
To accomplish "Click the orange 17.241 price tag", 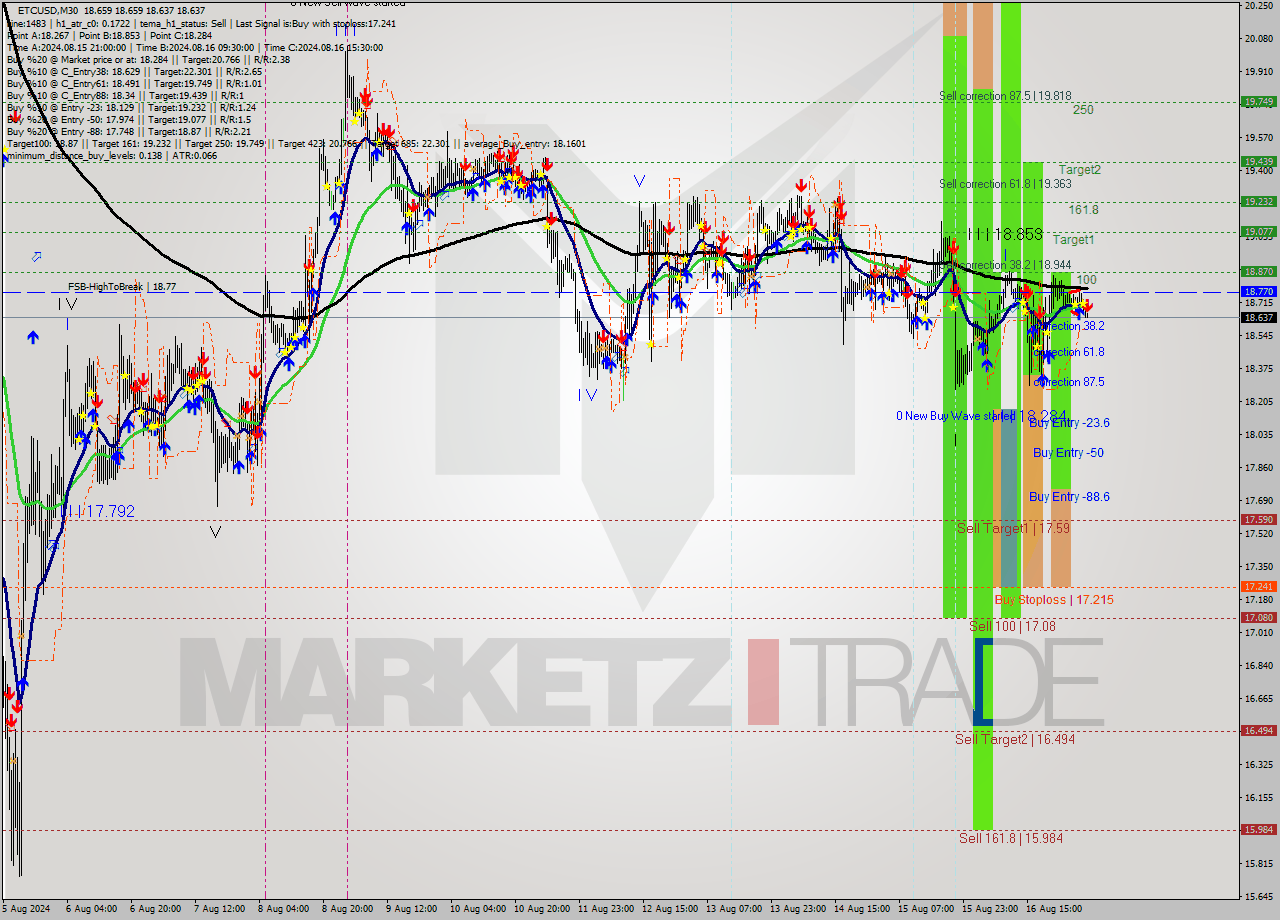I will [1258, 587].
